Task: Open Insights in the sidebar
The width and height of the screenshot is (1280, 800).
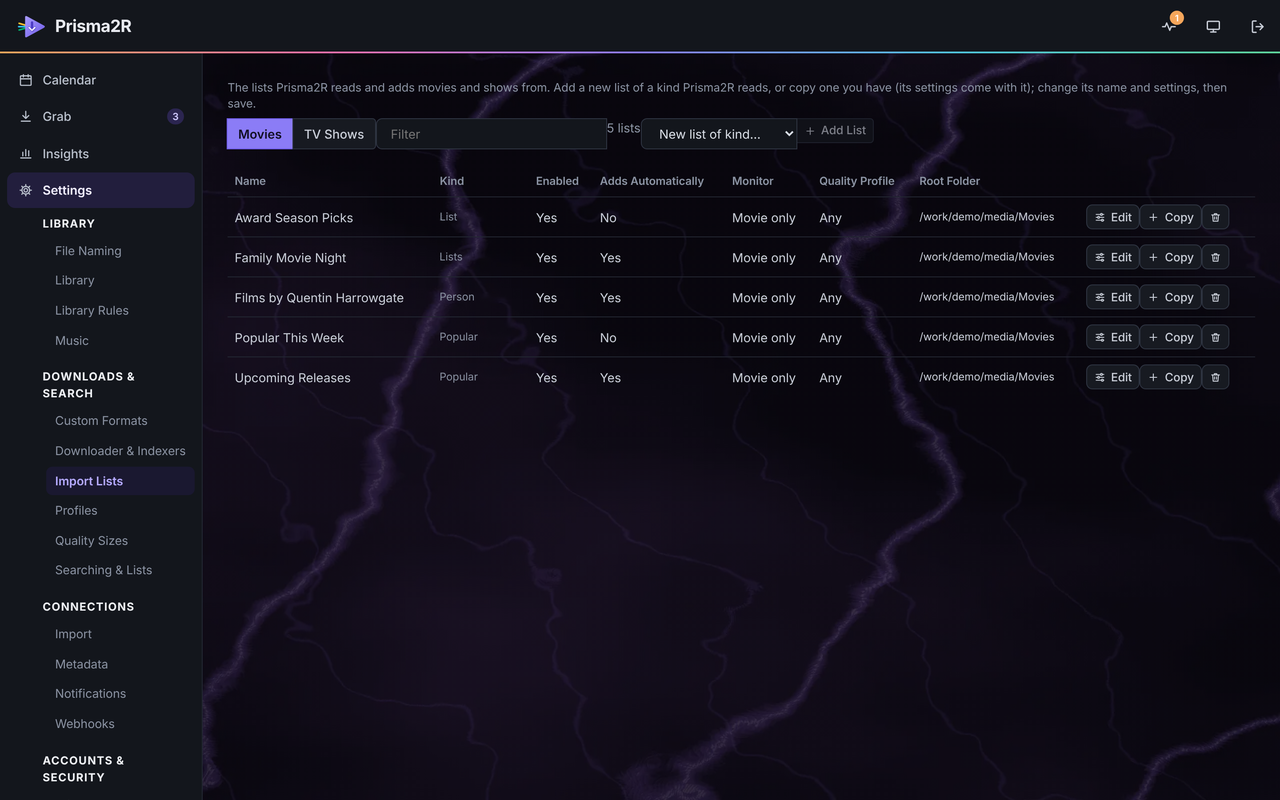Action: click(x=101, y=154)
